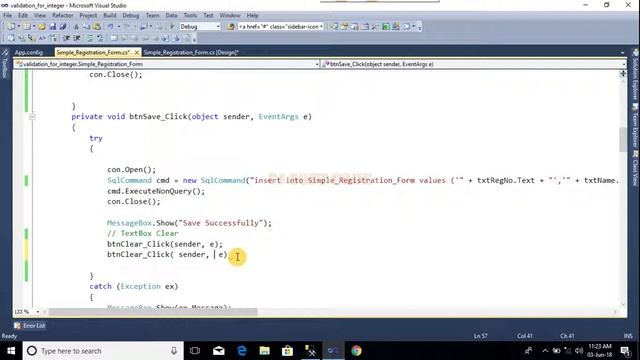This screenshot has width=640, height=360.
Task: Click the Toolbox wrench icon in toolbar
Action: click(375, 27)
